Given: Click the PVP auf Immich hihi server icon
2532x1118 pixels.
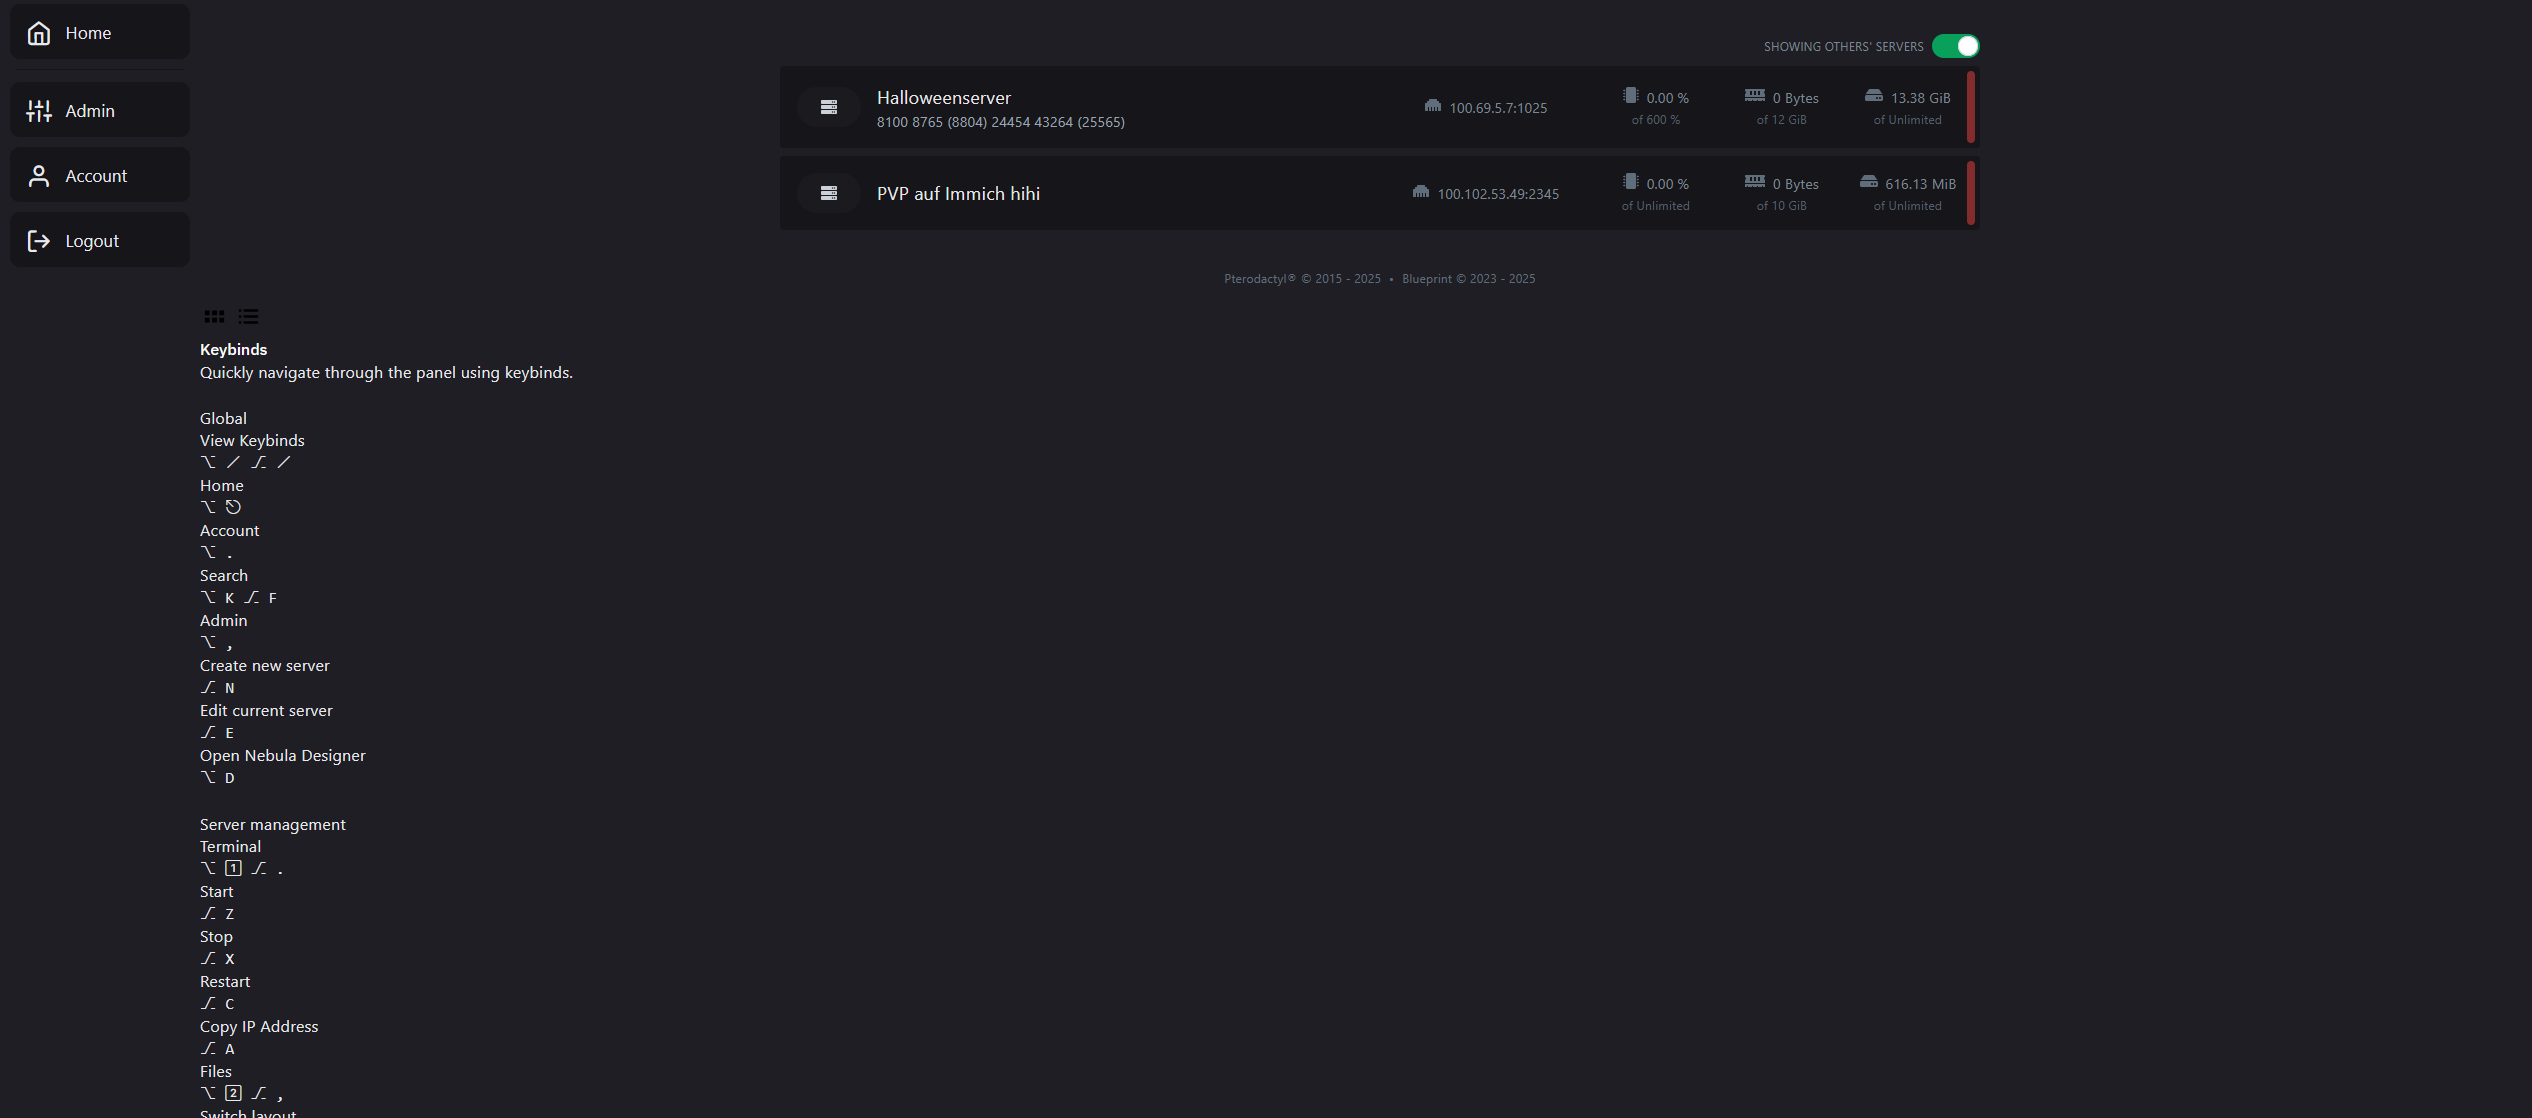Looking at the screenshot, I should click(x=829, y=193).
